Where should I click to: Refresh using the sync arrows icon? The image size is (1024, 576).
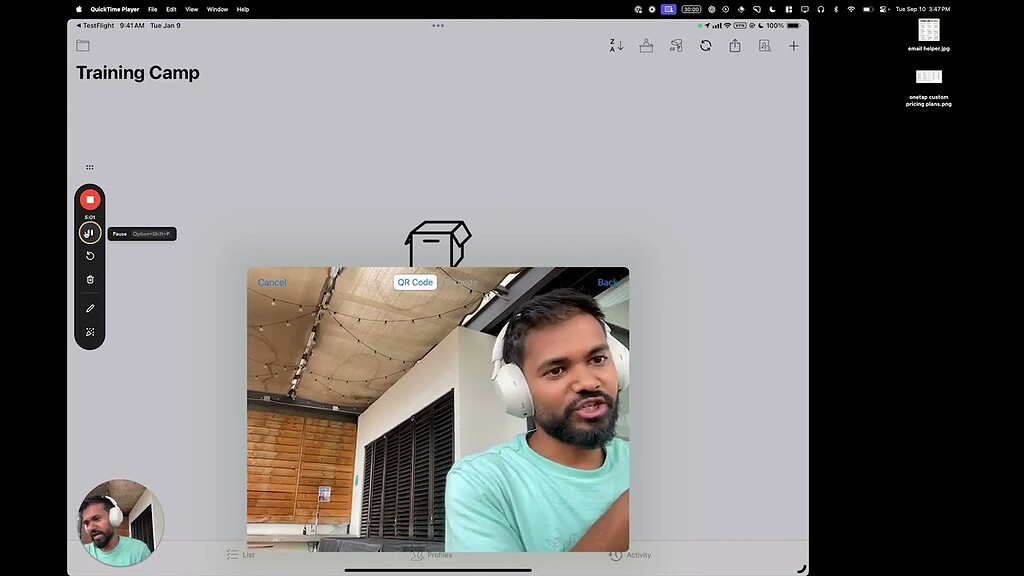[x=705, y=46]
